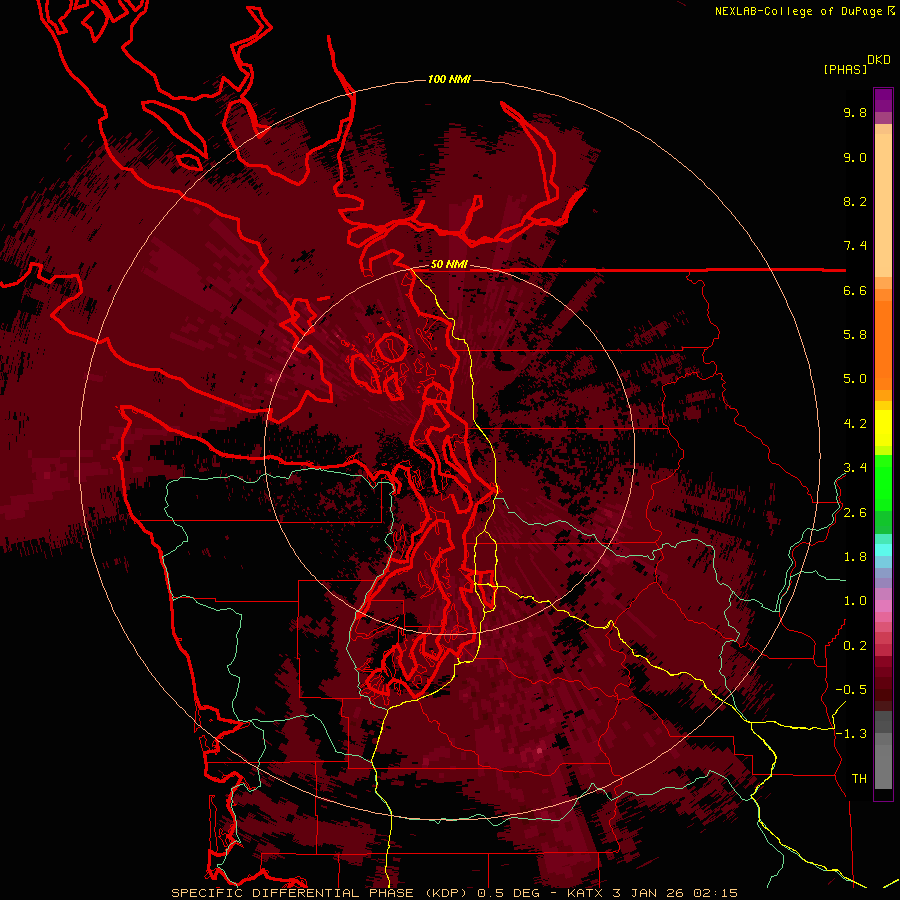Click the 6.6 value on color scale

coord(855,290)
